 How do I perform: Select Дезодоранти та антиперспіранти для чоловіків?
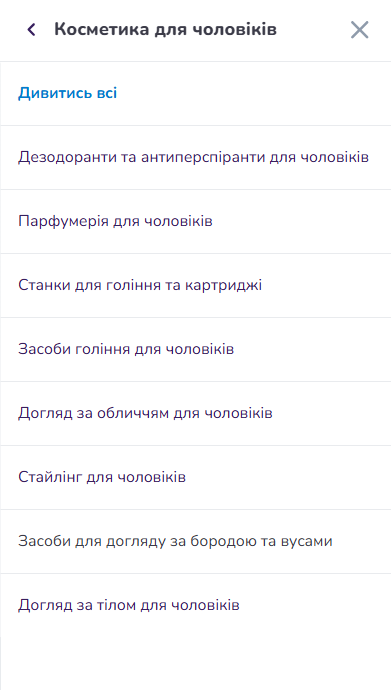(x=195, y=158)
